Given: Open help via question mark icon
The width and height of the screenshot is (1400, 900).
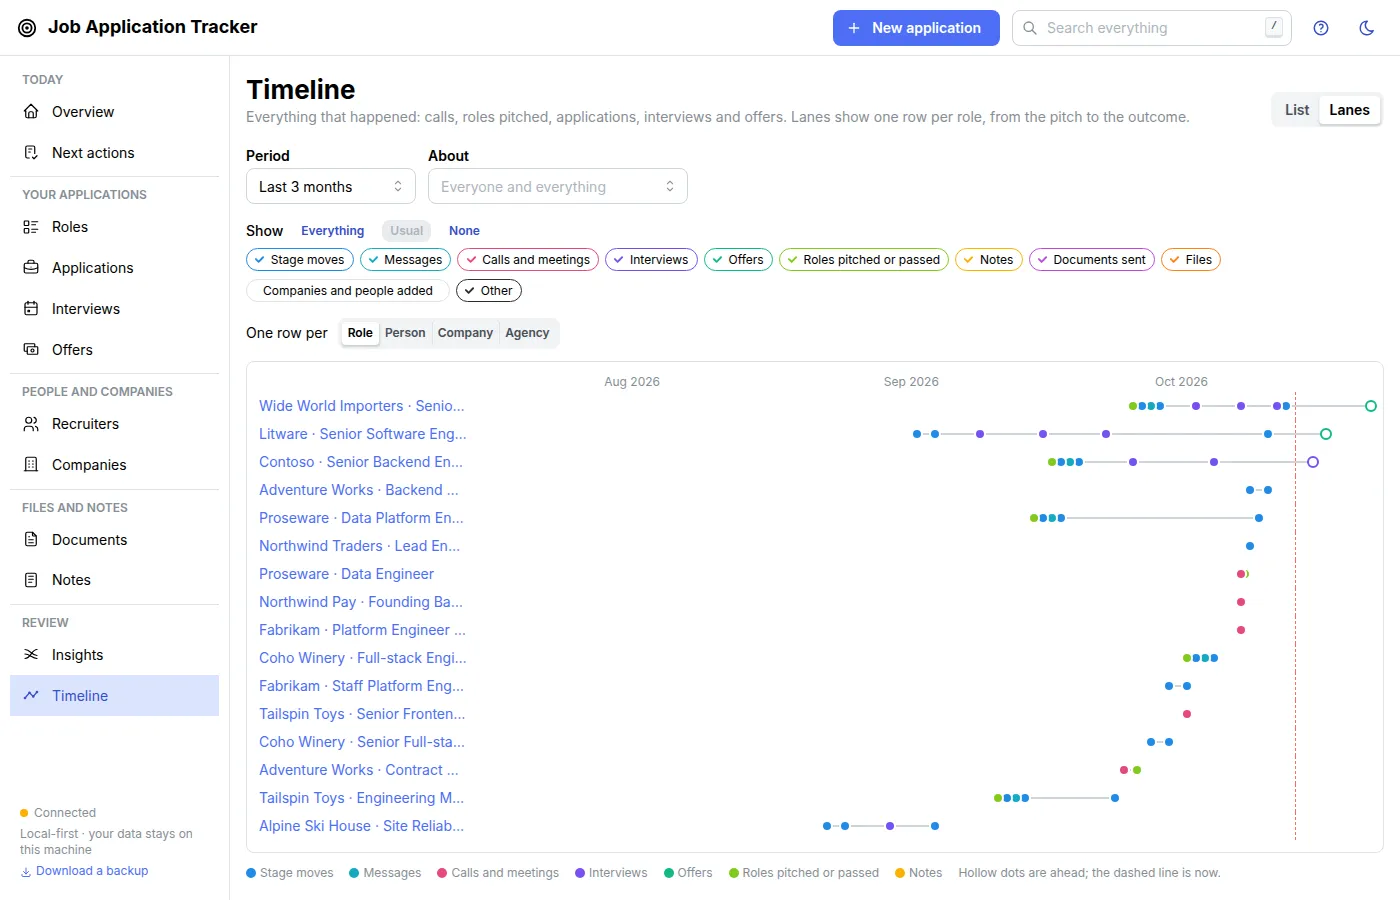Looking at the screenshot, I should click(1321, 28).
